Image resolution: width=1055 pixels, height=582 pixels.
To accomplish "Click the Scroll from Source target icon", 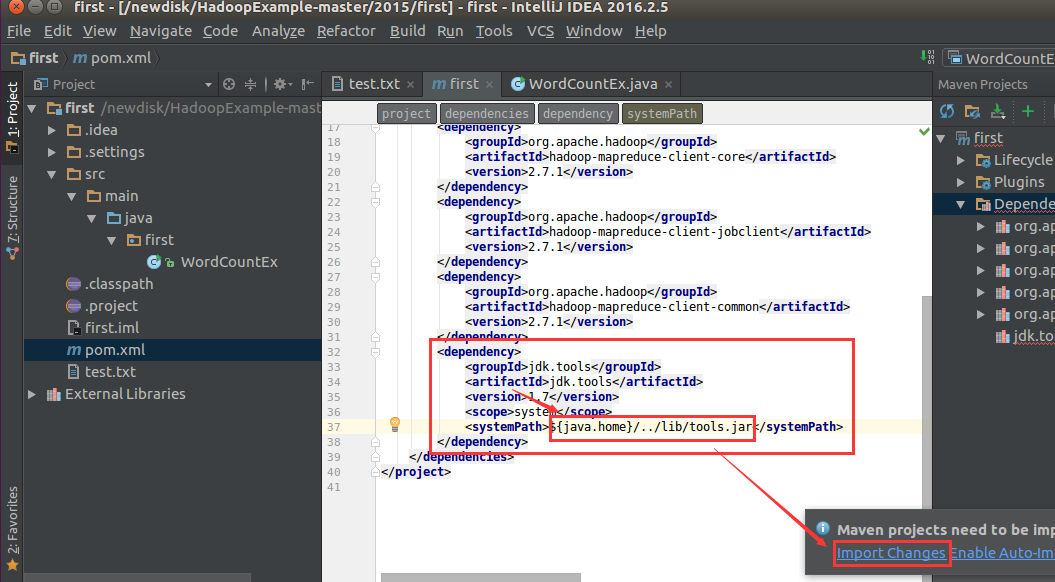I will tap(229, 84).
